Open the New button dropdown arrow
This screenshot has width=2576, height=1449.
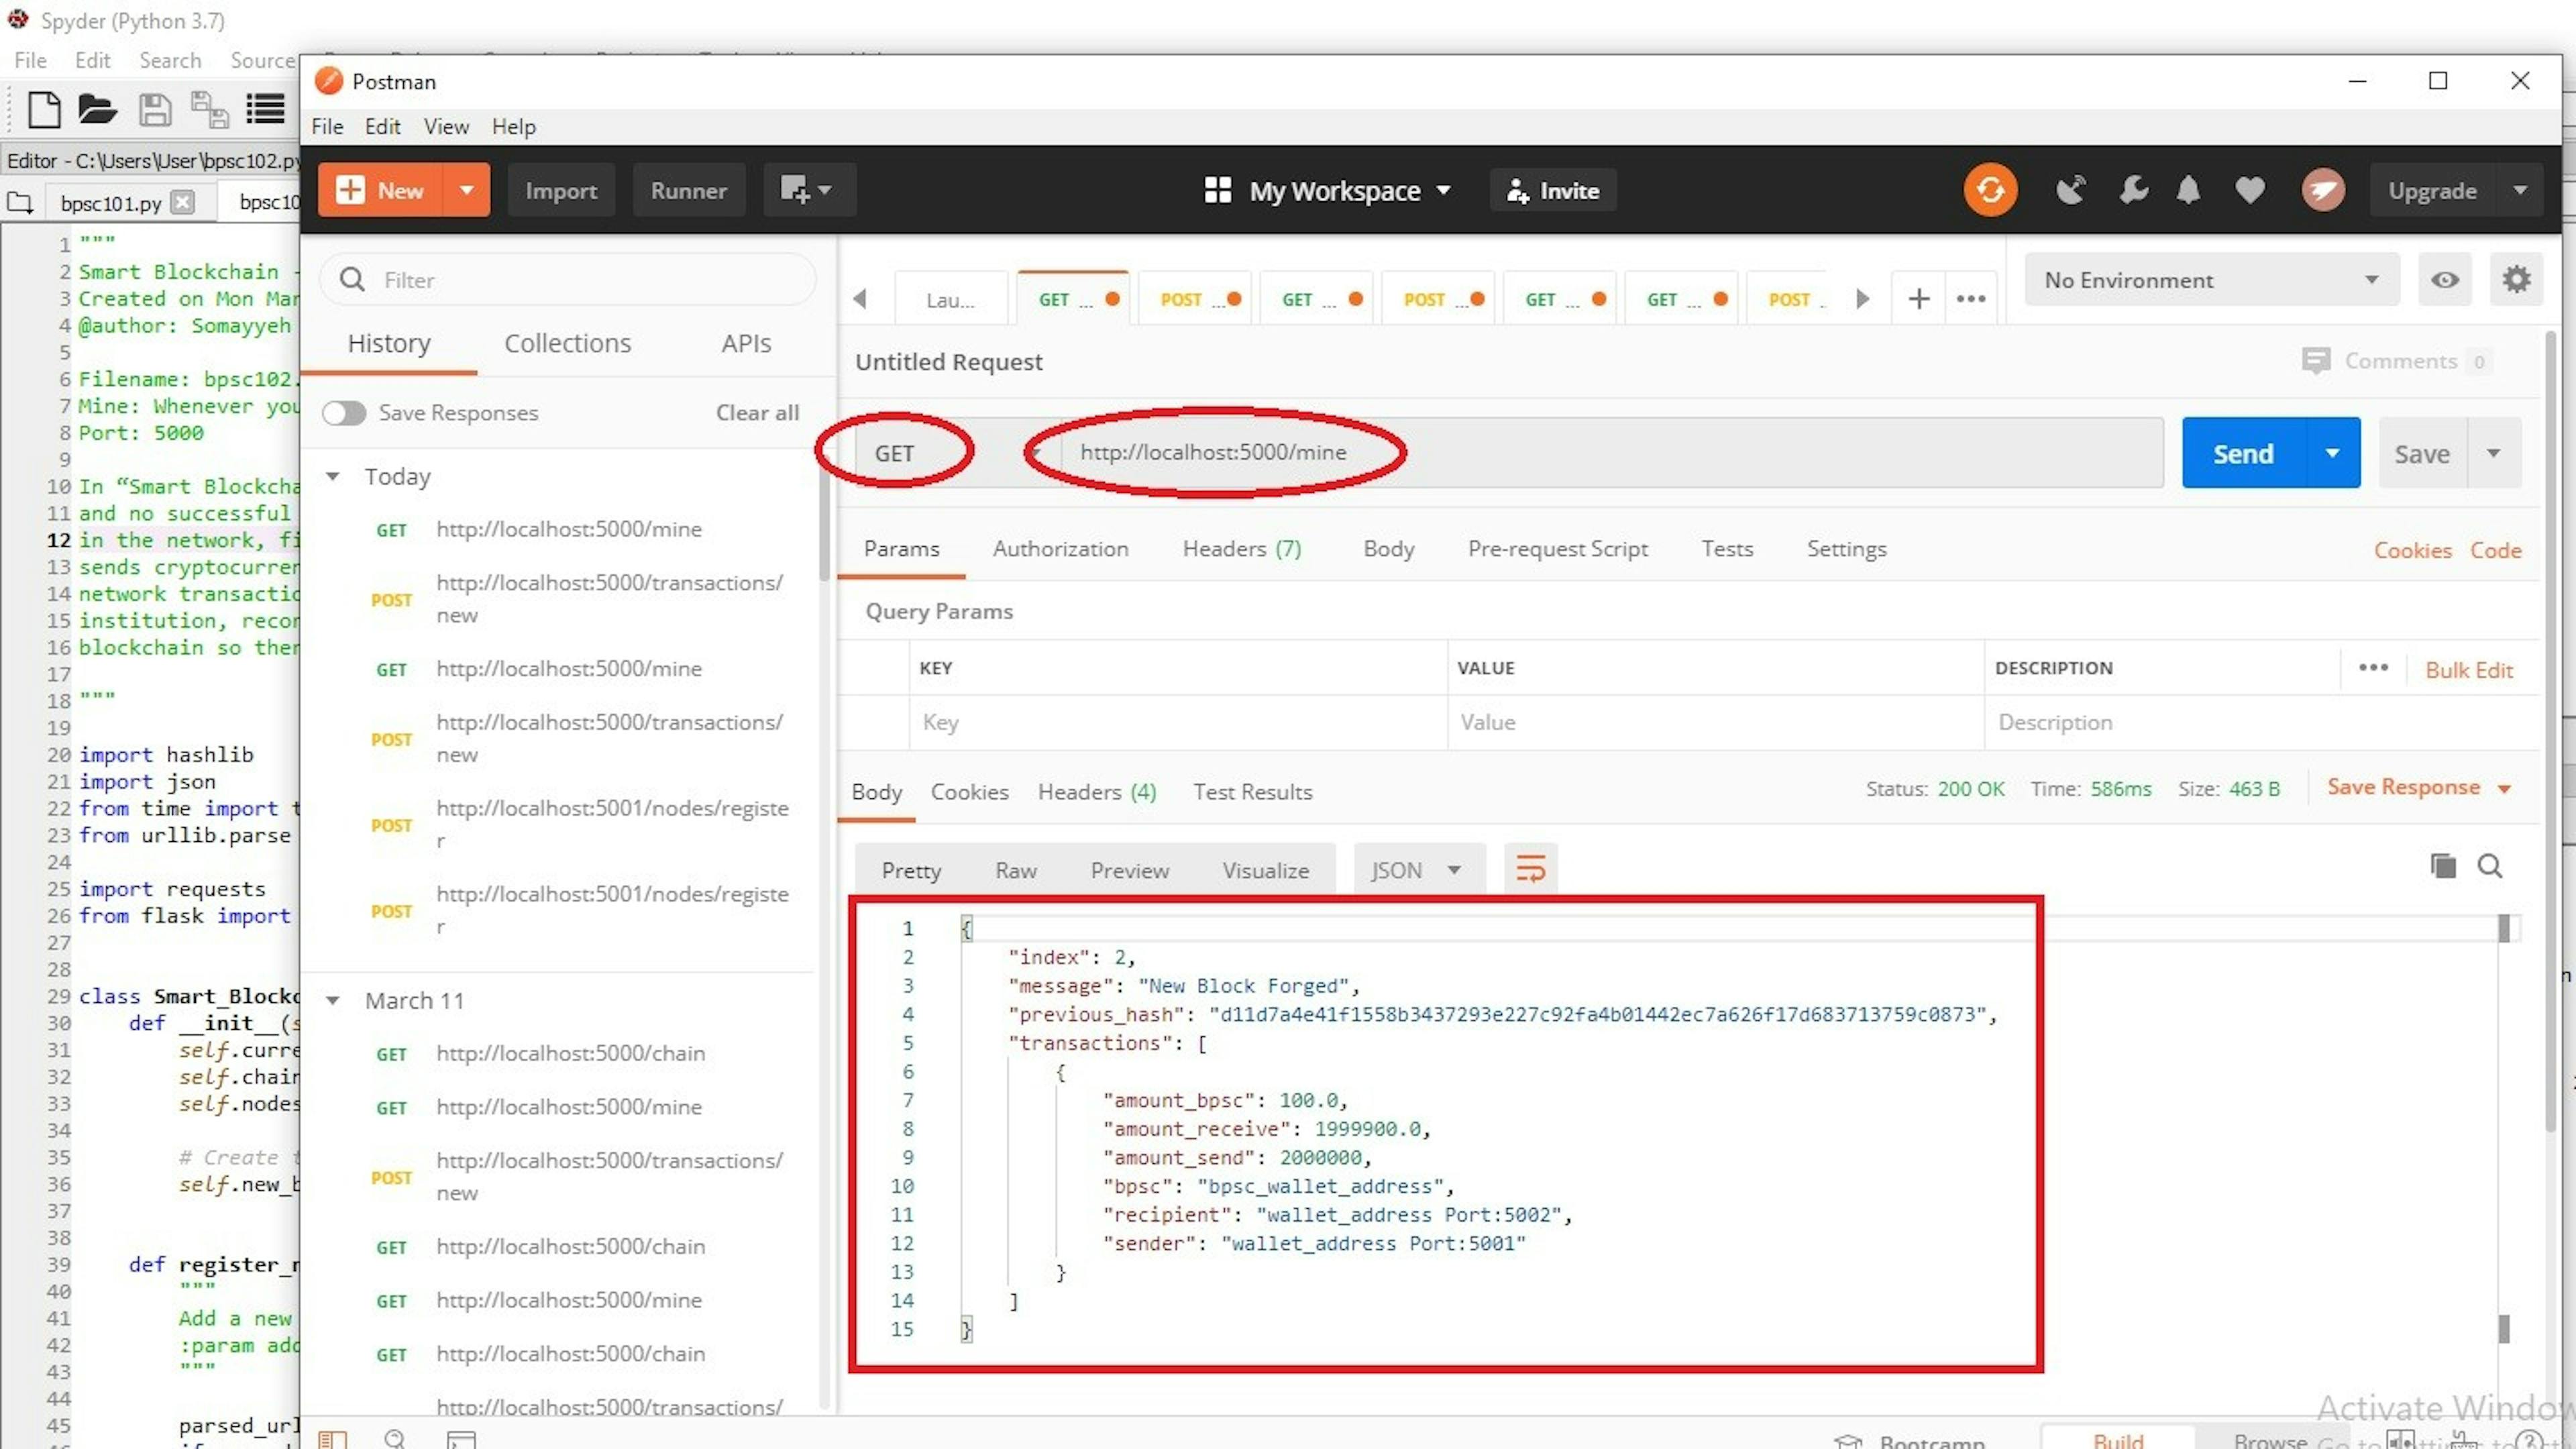466,190
